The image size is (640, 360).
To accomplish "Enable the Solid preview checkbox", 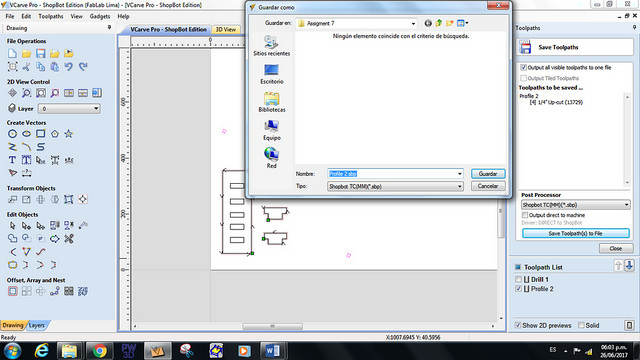I will click(x=581, y=325).
